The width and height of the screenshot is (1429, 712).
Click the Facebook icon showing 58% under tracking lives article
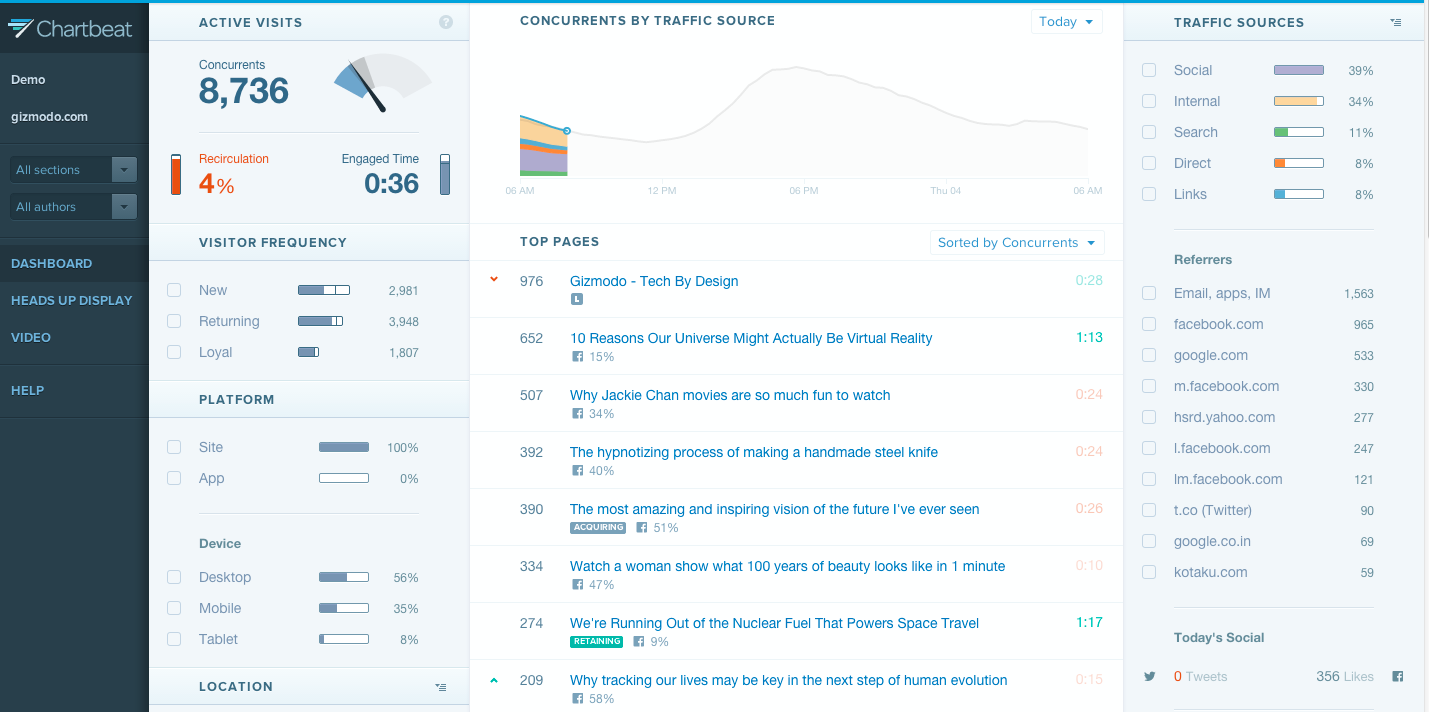(577, 699)
